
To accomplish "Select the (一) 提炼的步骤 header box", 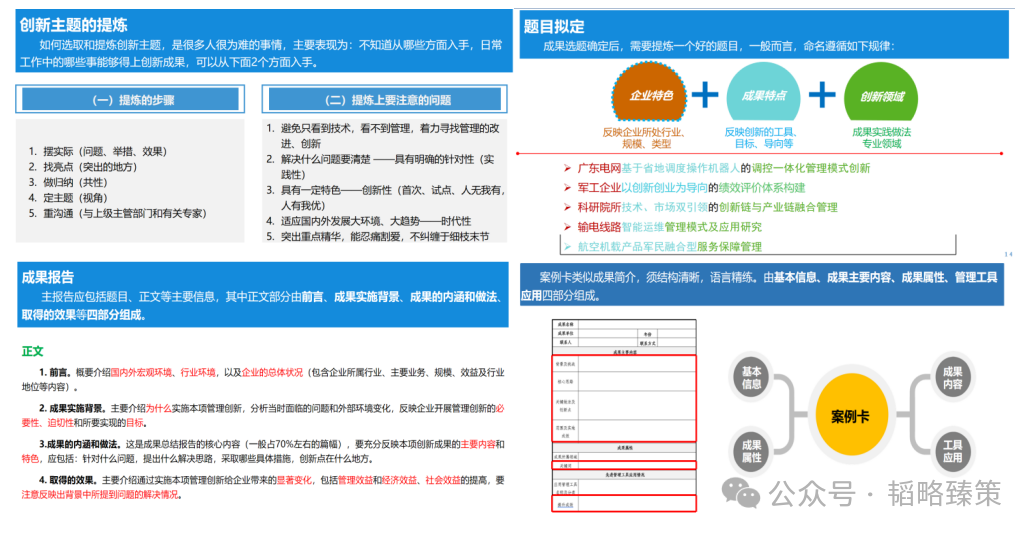I will pyautogui.click(x=131, y=100).
